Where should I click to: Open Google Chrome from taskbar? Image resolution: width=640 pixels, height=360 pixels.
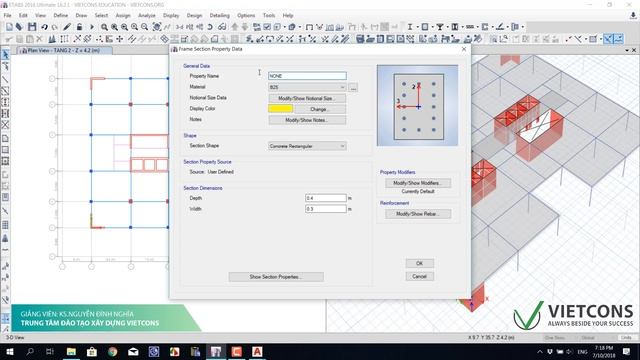tap(113, 351)
